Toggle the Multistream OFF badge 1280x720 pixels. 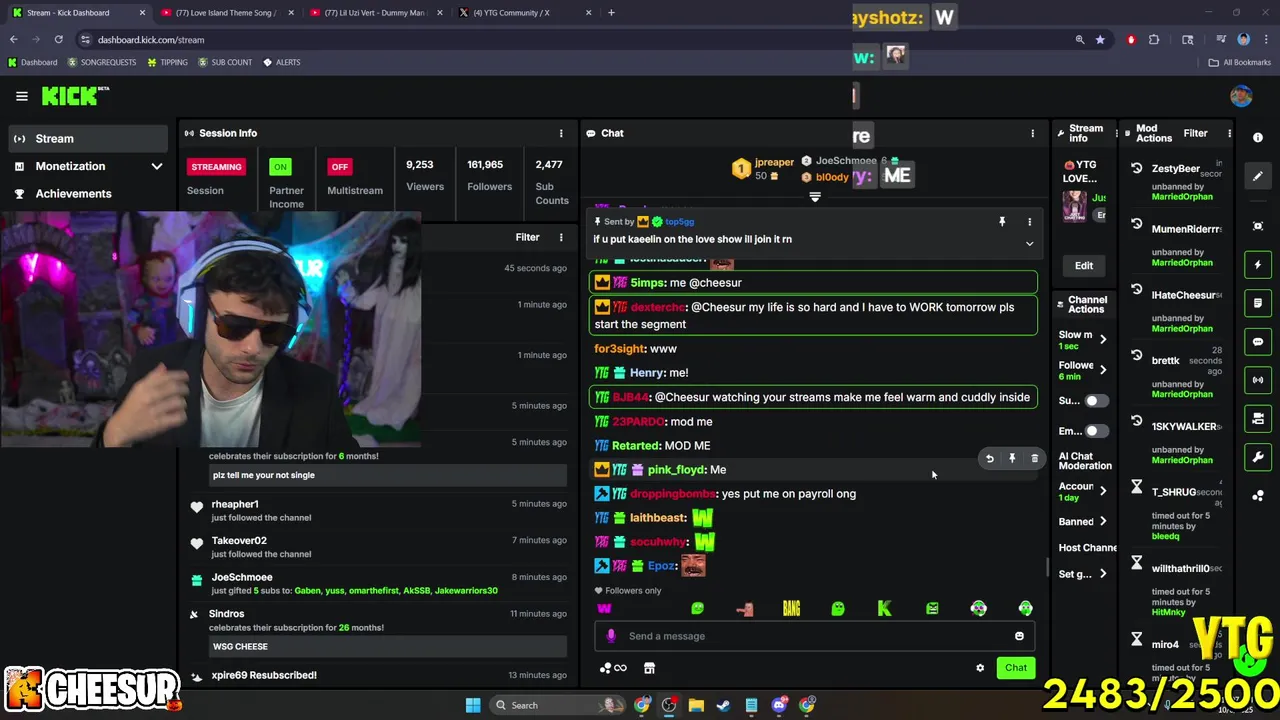coord(340,167)
